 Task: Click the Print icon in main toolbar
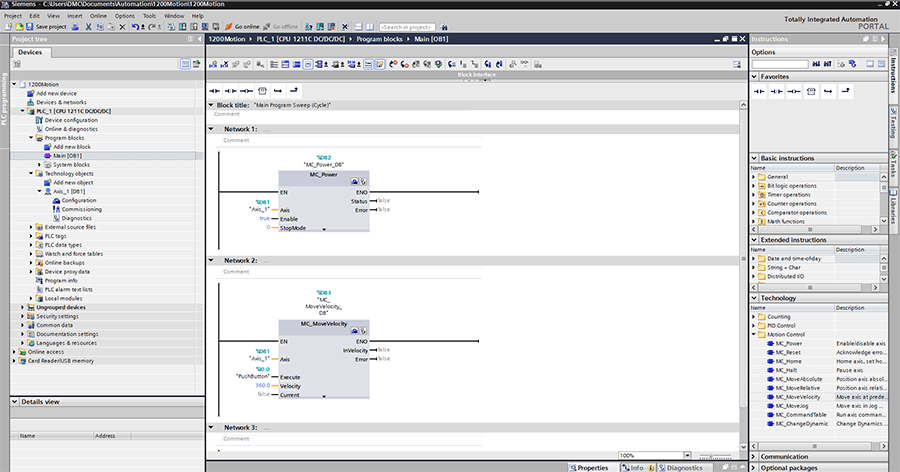(x=75, y=26)
